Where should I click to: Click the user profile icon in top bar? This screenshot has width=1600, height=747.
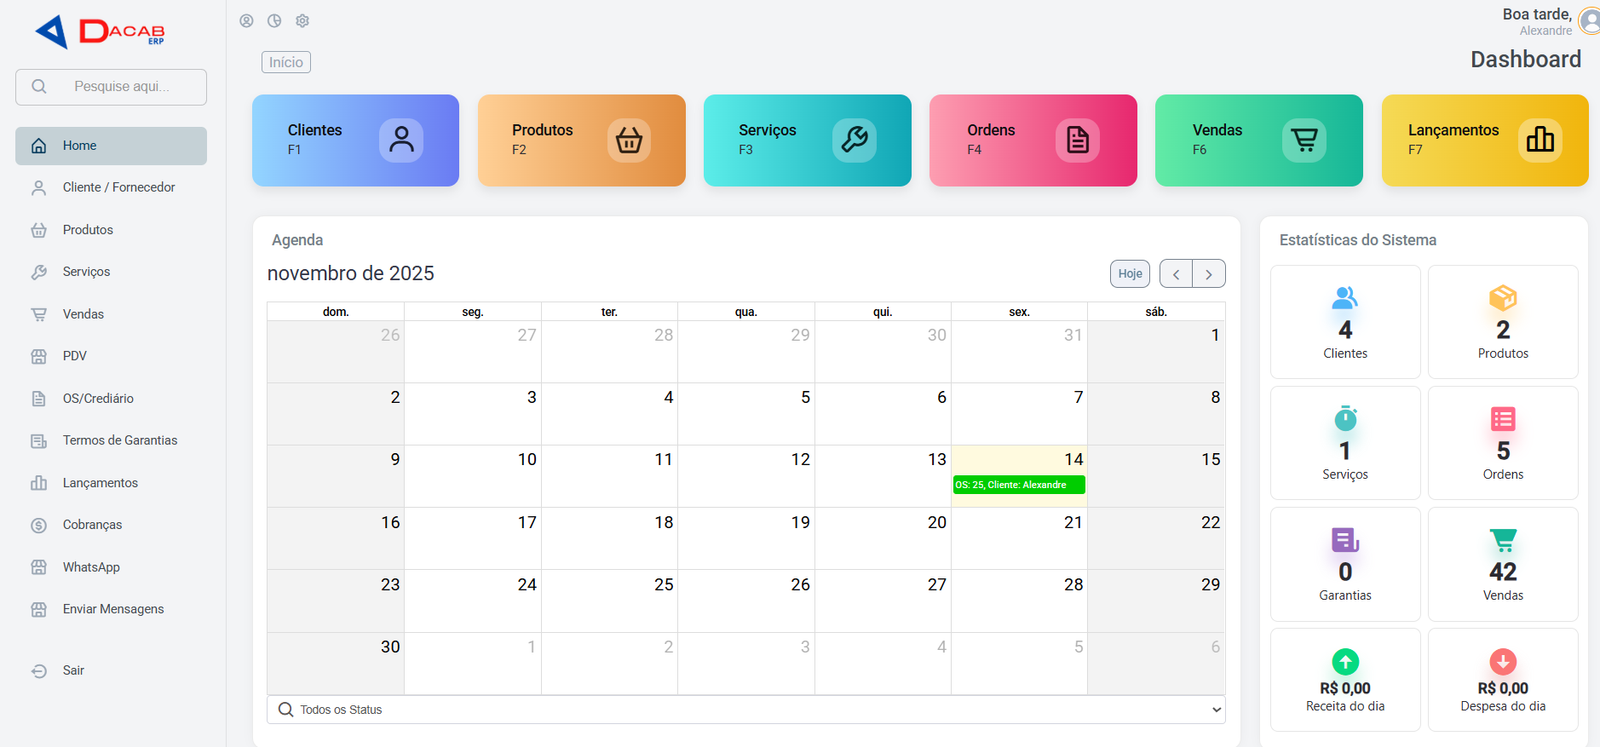coord(246,21)
